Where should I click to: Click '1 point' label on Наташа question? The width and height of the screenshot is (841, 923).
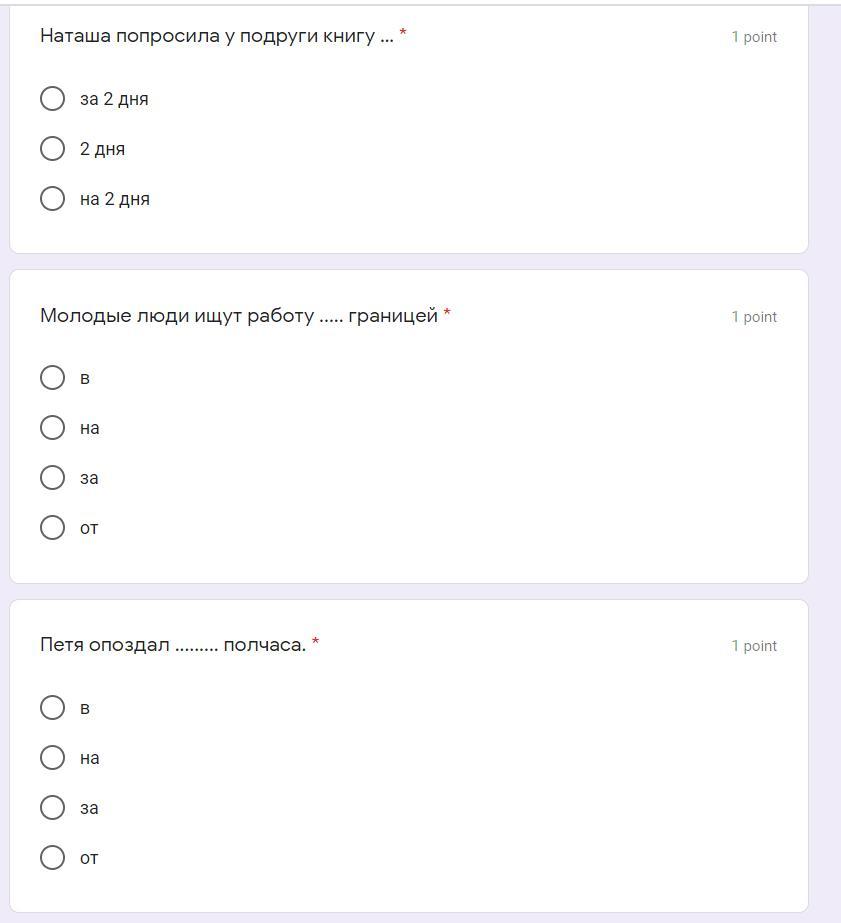click(x=753, y=37)
